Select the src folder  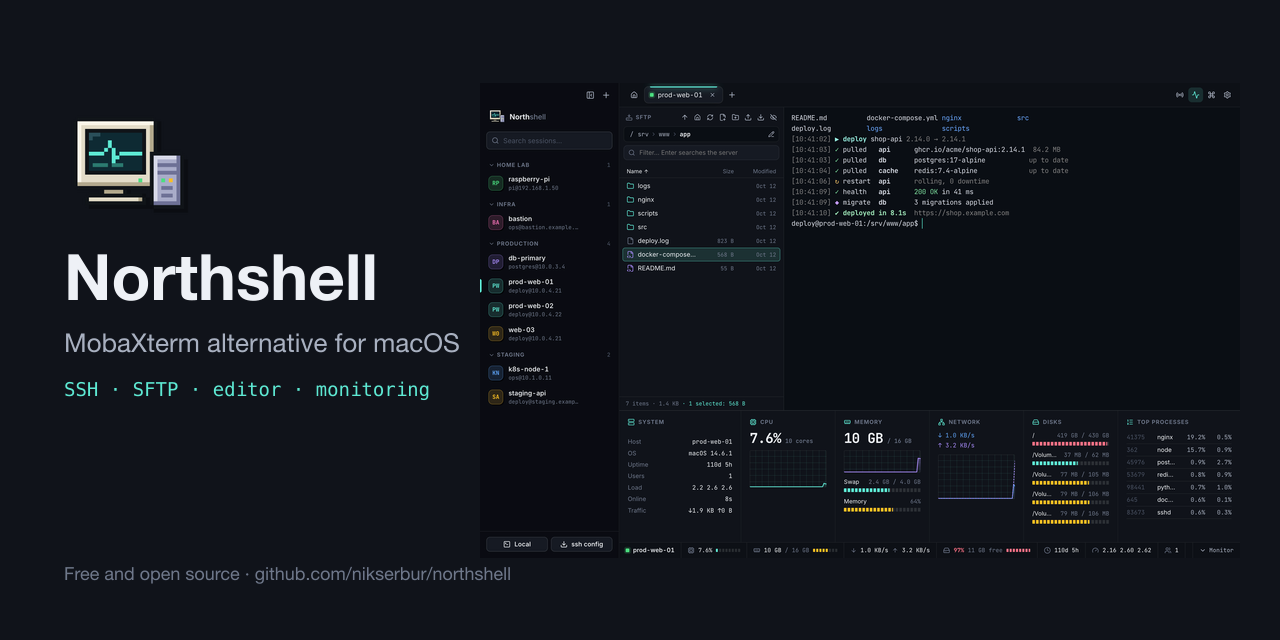(x=701, y=227)
